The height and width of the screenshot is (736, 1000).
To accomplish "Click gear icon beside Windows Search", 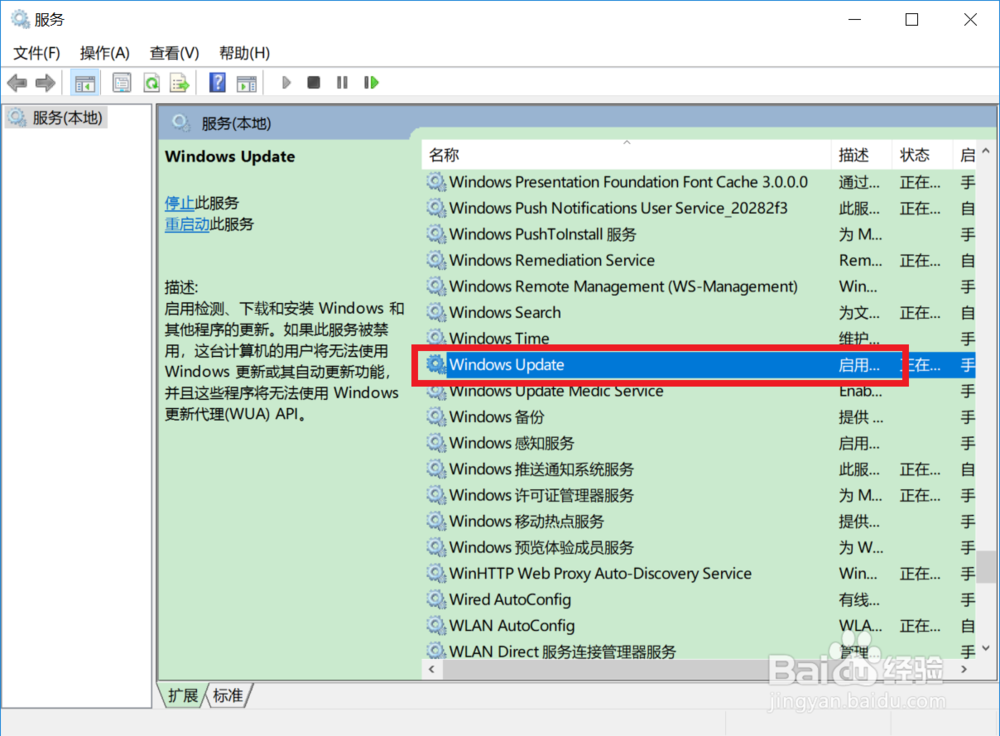I will 436,312.
